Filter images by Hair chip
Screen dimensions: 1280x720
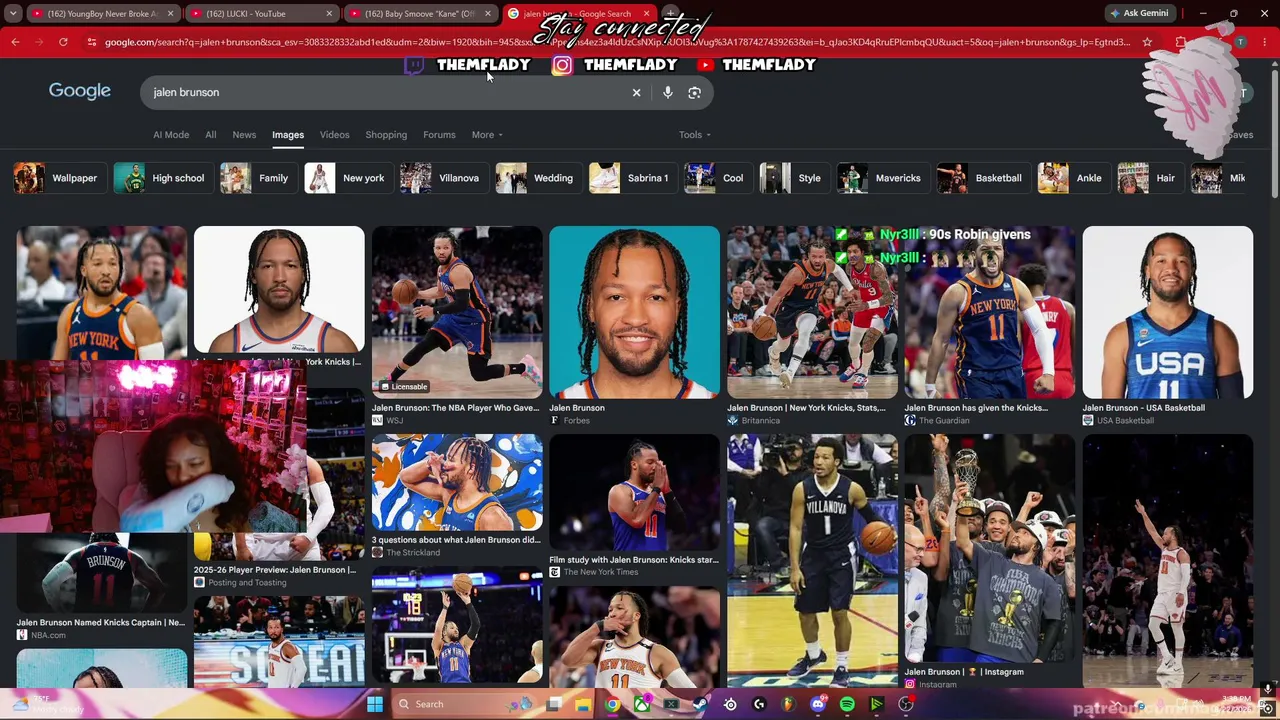(1149, 178)
